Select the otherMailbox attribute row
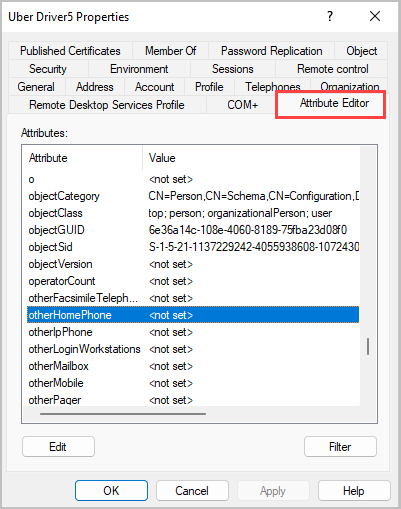 click(x=193, y=366)
